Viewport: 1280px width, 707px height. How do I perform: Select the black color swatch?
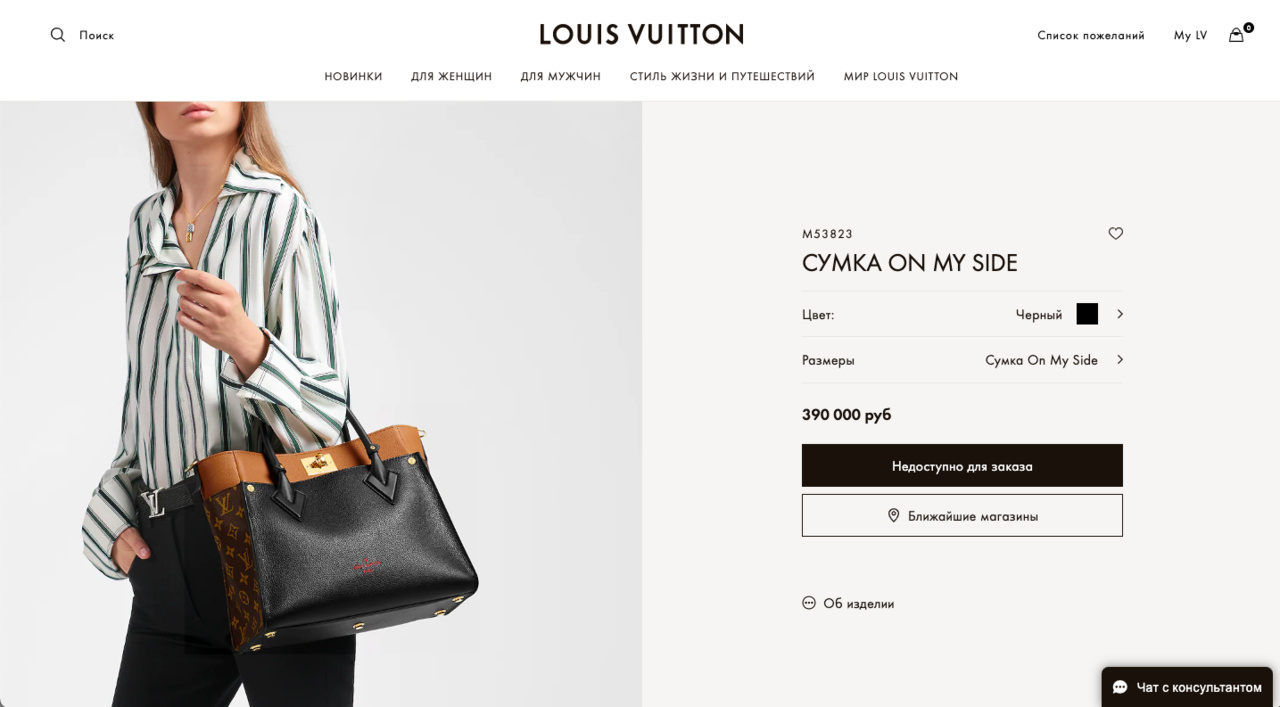point(1087,314)
